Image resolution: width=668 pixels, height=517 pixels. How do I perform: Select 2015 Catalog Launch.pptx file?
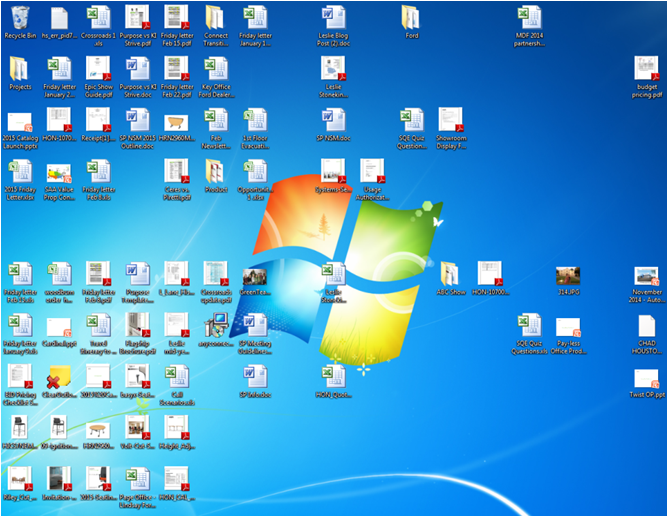pyautogui.click(x=19, y=122)
